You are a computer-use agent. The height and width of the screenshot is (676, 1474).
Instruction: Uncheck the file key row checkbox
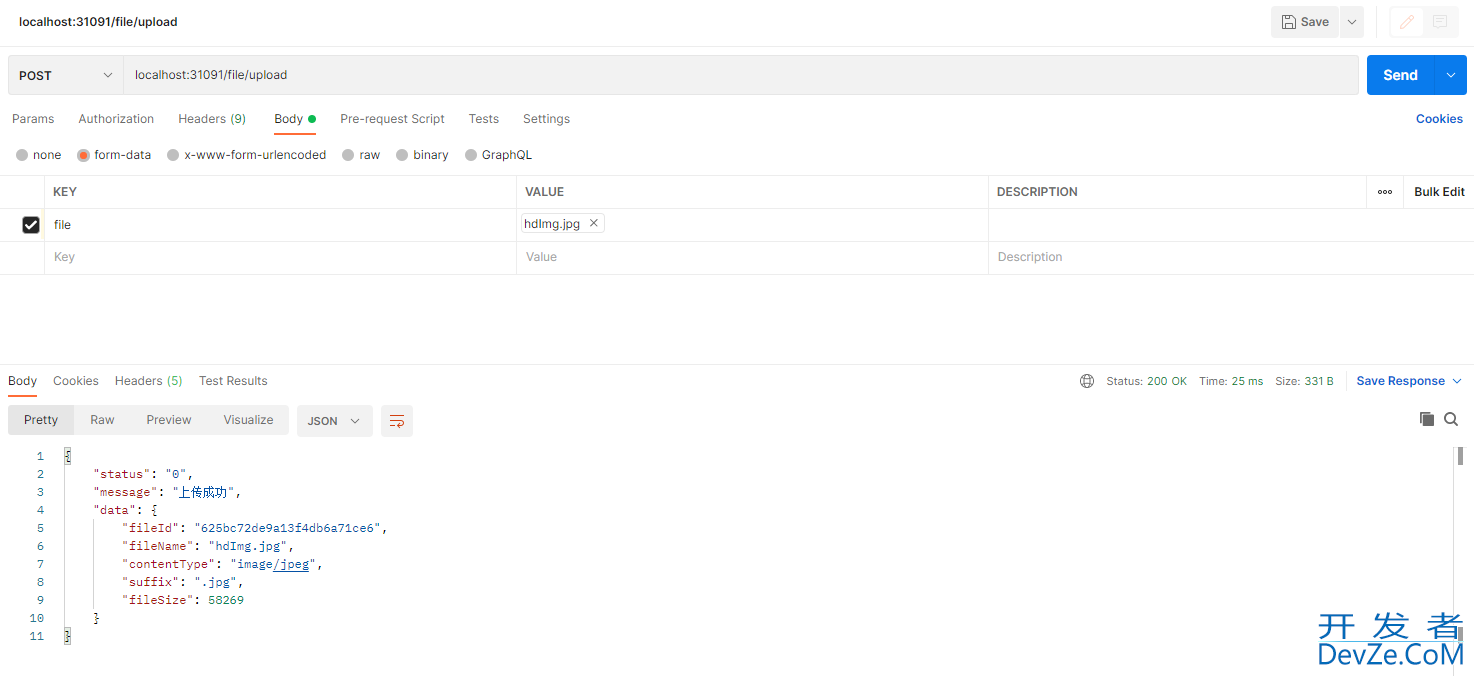[x=31, y=225]
